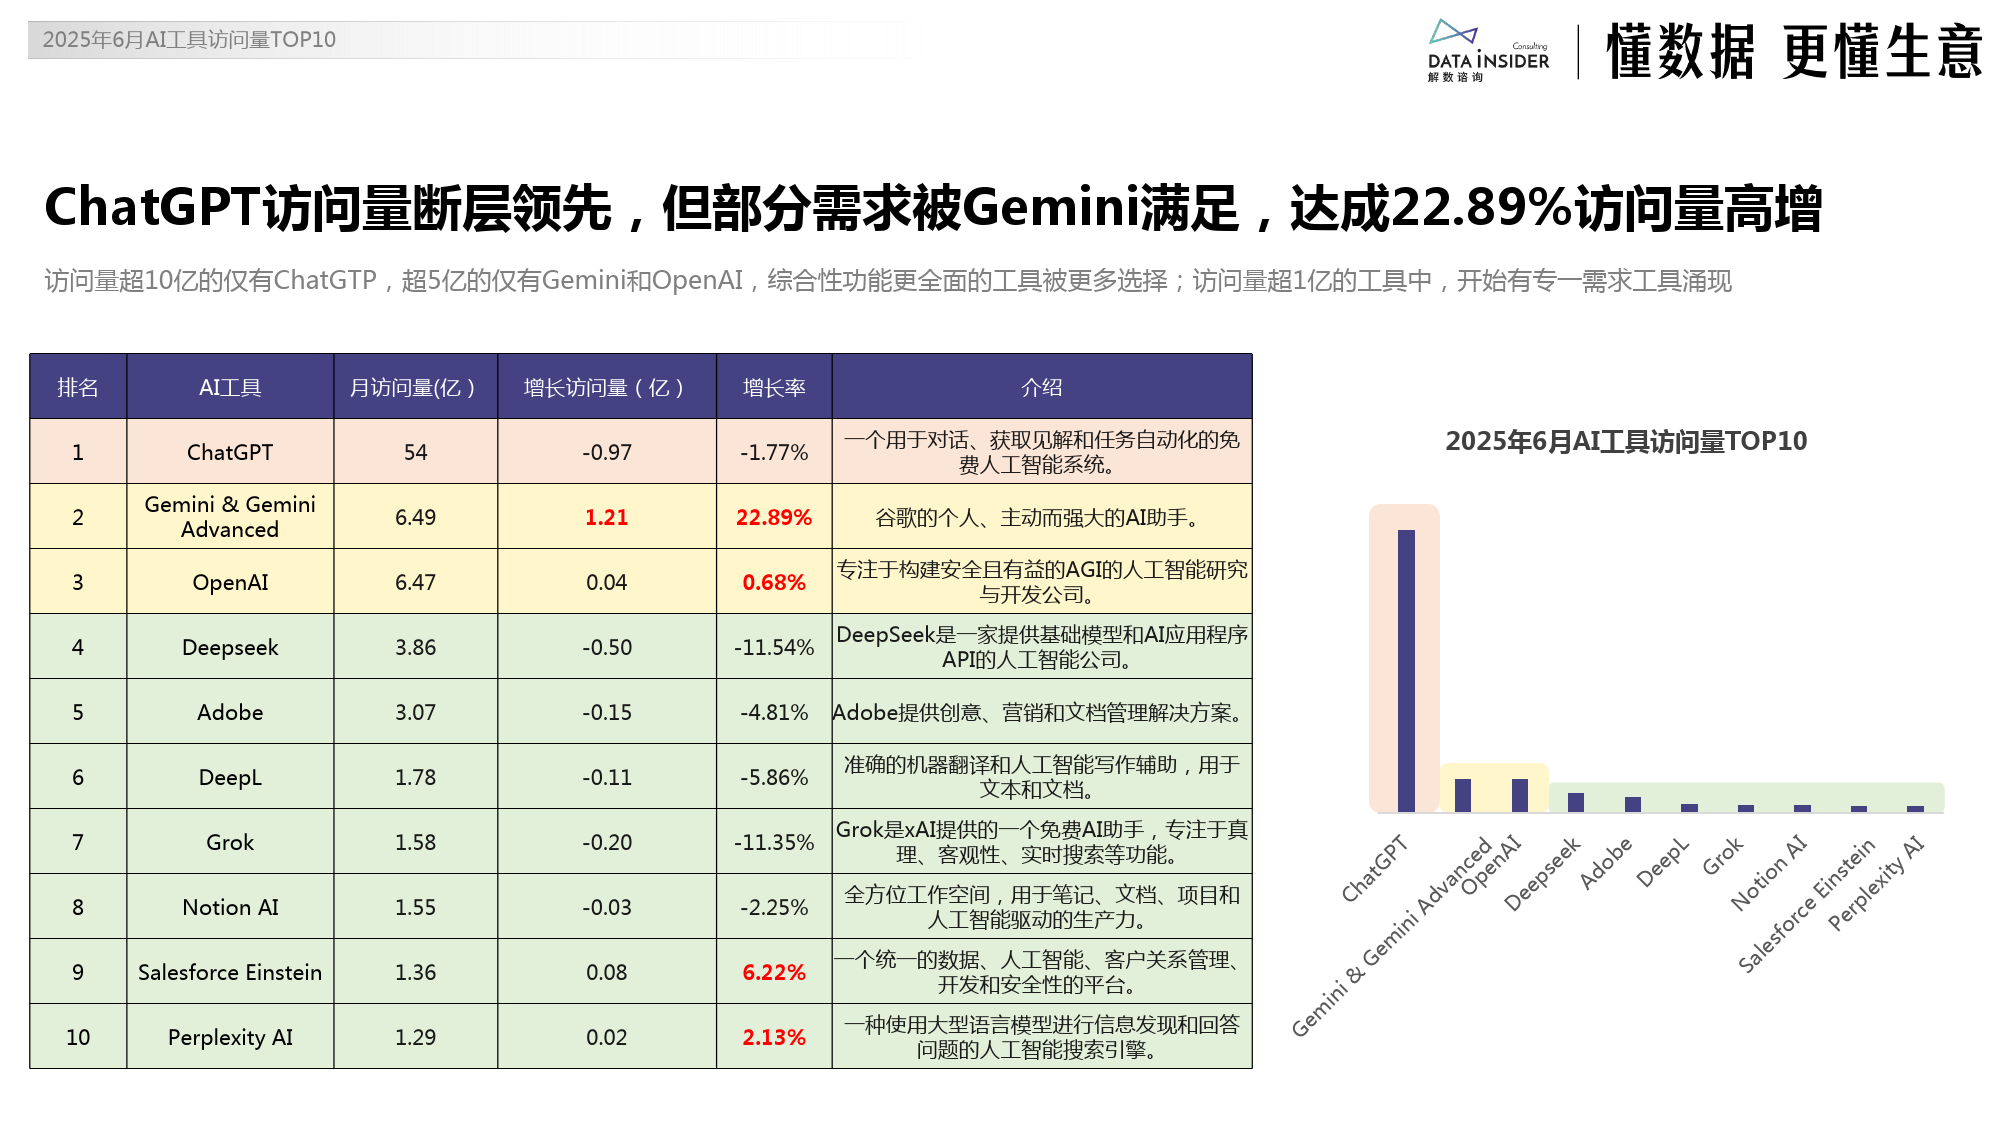Viewport: 2000px width, 1125px height.
Task: Click the 3.86 monthly visits cell
Action: point(415,647)
